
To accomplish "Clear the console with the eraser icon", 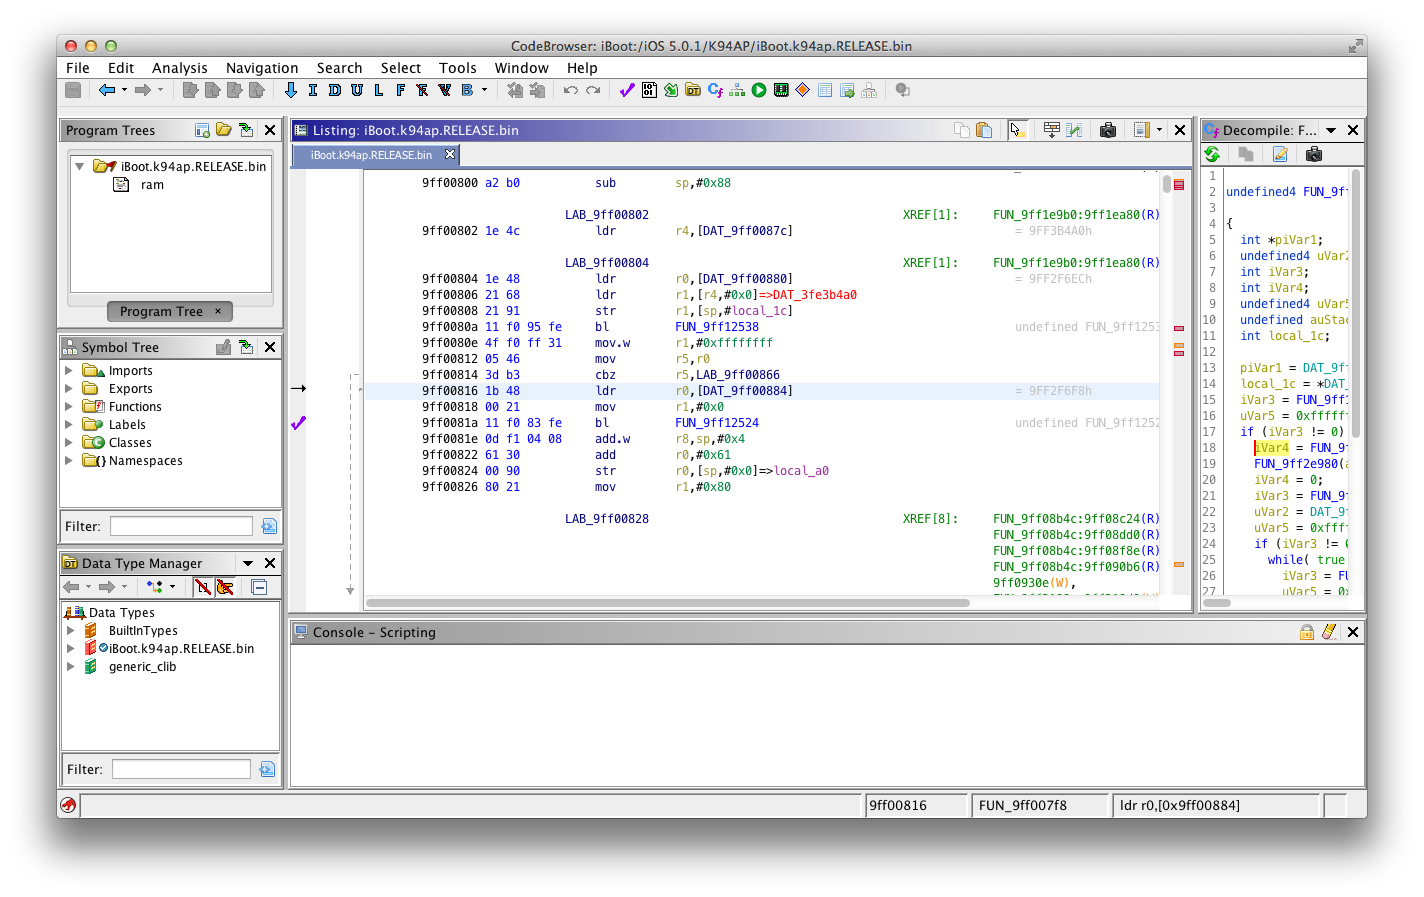I will pyautogui.click(x=1329, y=632).
